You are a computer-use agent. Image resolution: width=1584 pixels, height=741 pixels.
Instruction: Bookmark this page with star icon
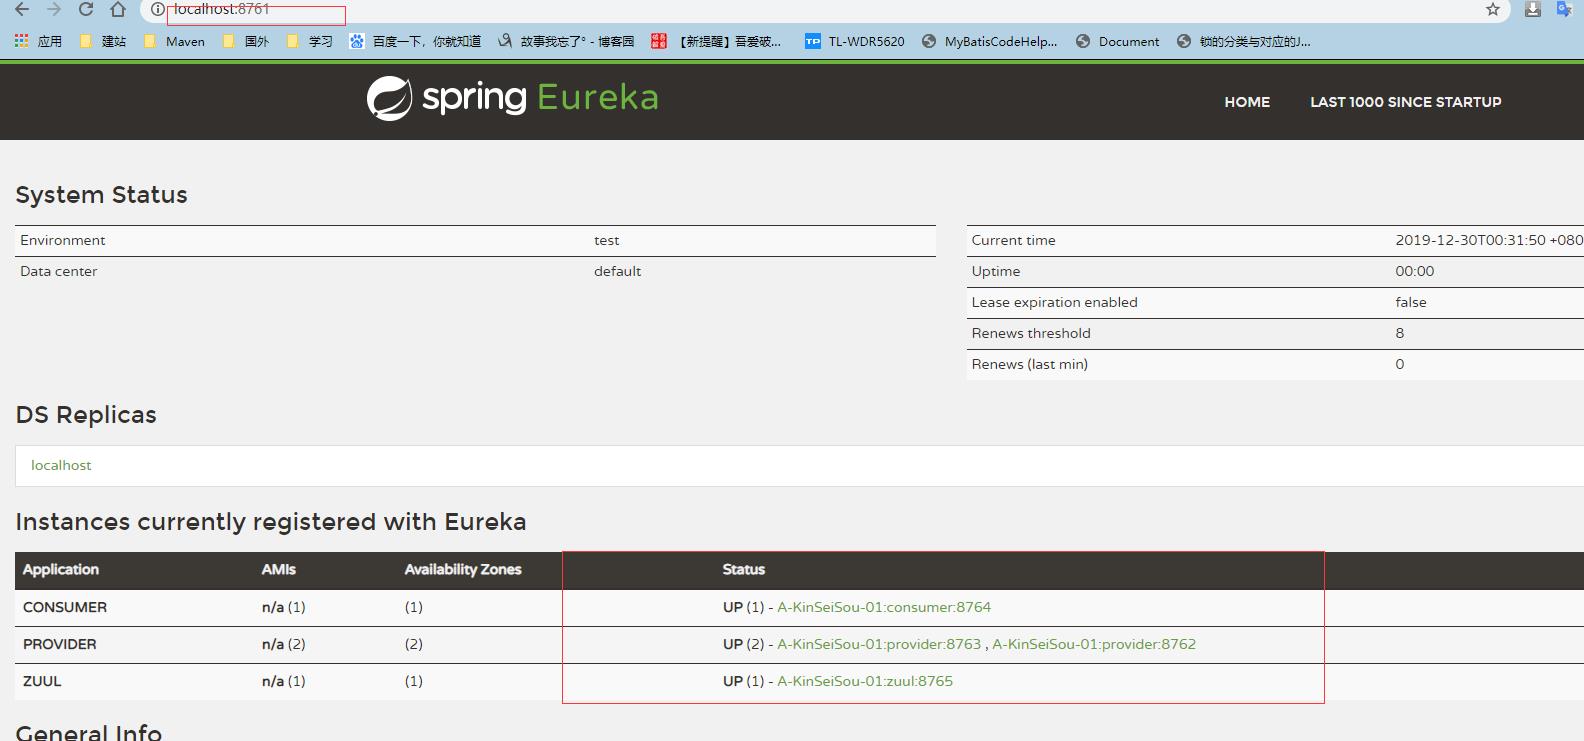[1493, 9]
